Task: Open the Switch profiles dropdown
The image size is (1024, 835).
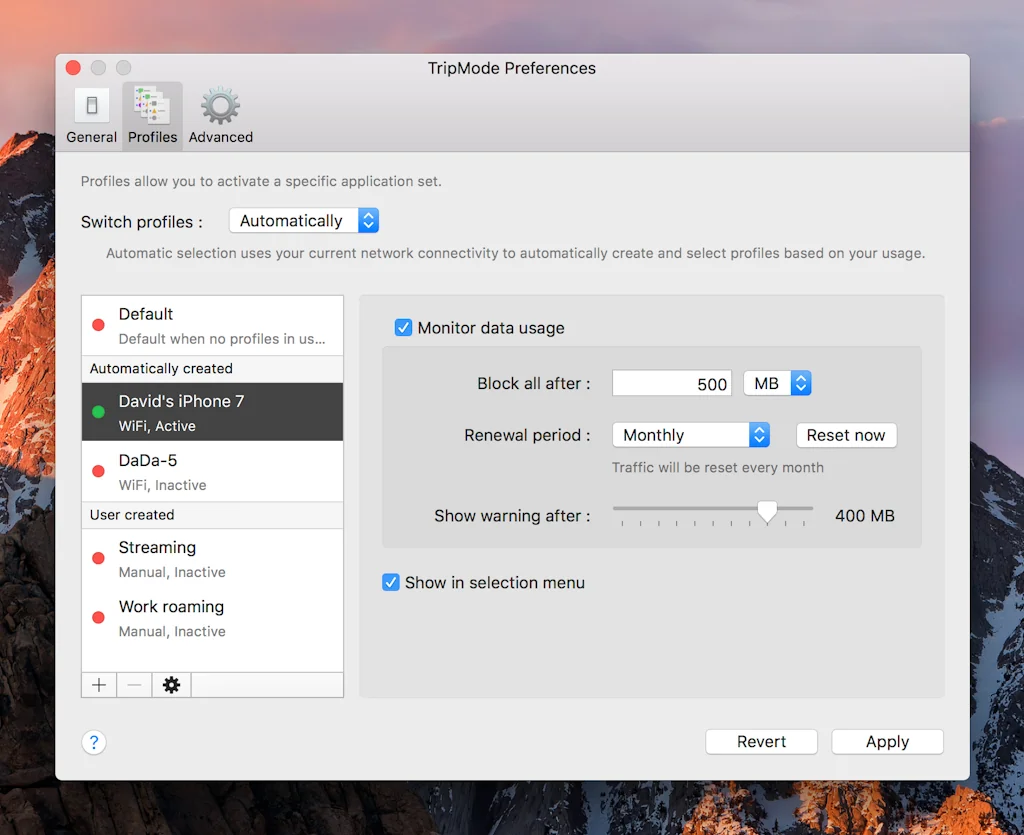Action: tap(303, 220)
